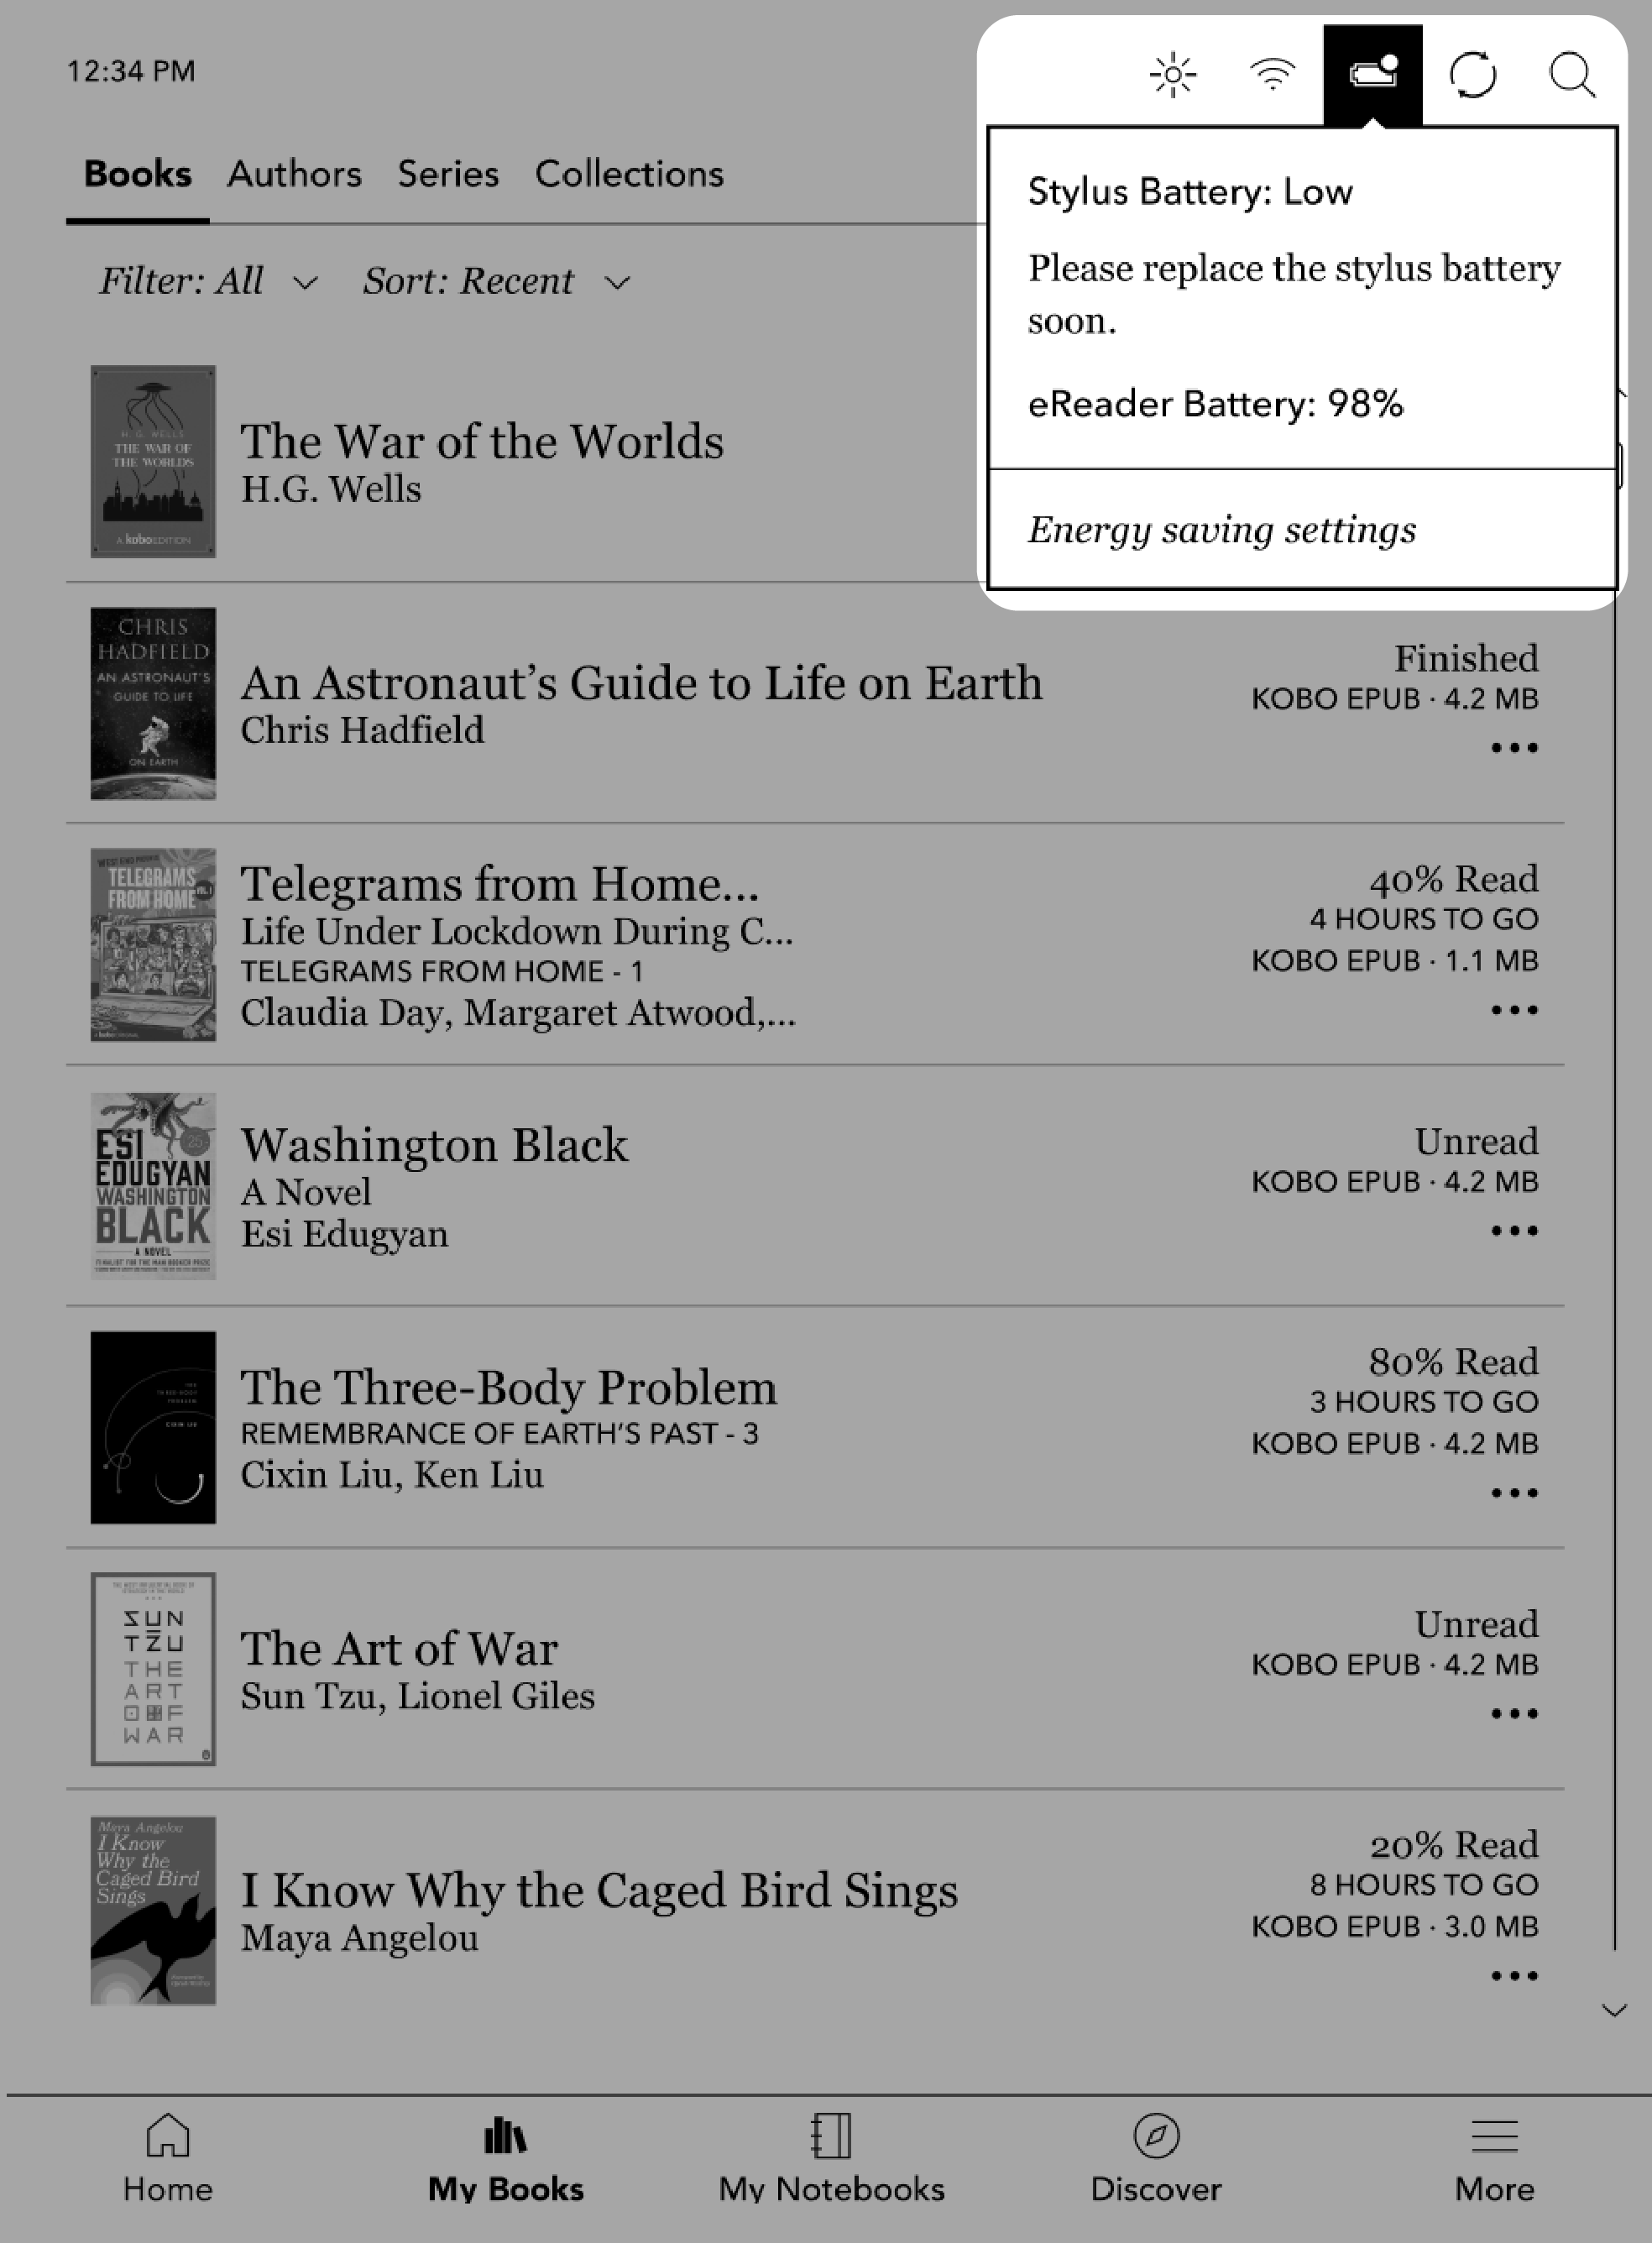The height and width of the screenshot is (2243, 1652).
Task: Tap chevron to scroll books list down
Action: click(x=1613, y=2010)
